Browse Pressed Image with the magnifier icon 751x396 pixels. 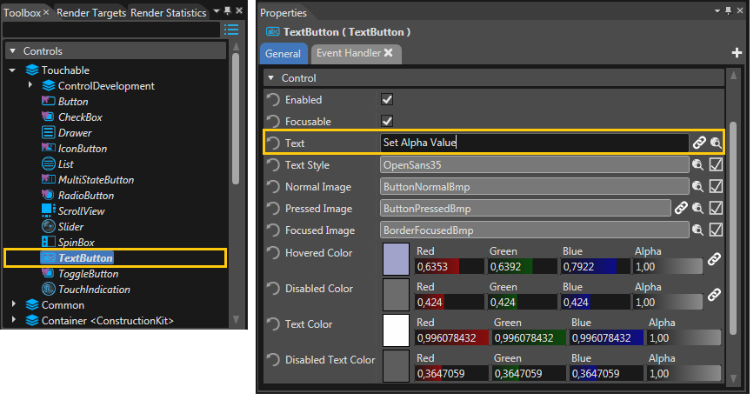click(698, 208)
